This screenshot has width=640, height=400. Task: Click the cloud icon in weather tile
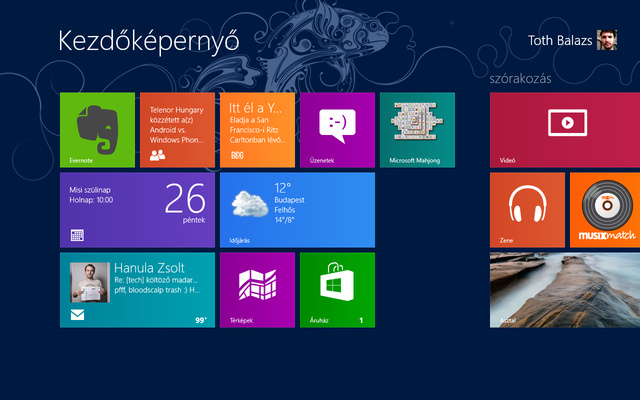click(250, 203)
